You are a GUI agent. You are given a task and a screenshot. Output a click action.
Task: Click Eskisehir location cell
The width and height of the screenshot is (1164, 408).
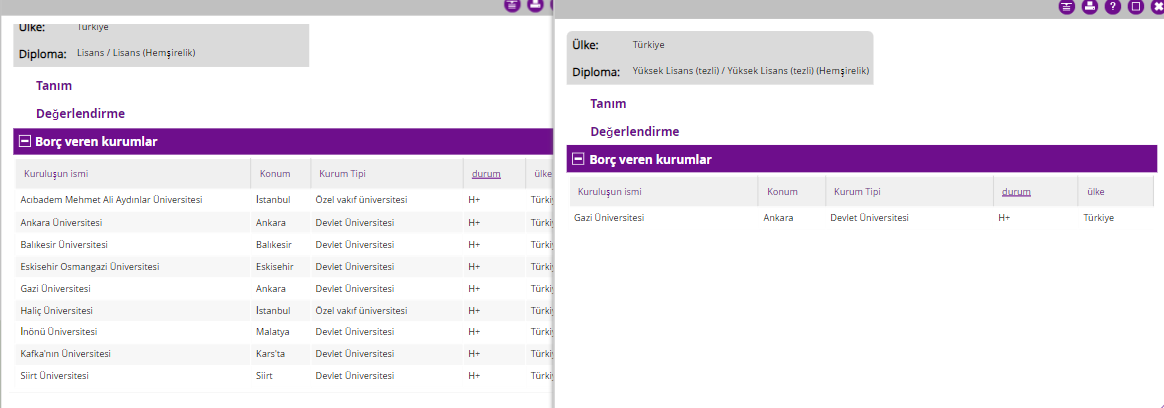pyautogui.click(x=275, y=266)
